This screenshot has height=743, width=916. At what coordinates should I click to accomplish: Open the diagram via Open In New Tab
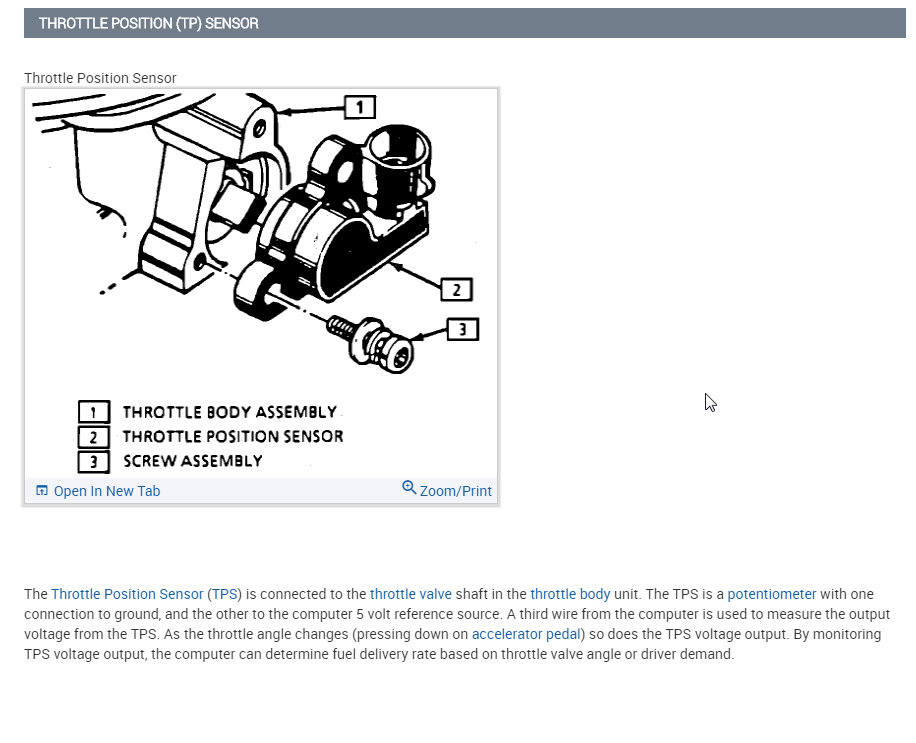tap(106, 491)
